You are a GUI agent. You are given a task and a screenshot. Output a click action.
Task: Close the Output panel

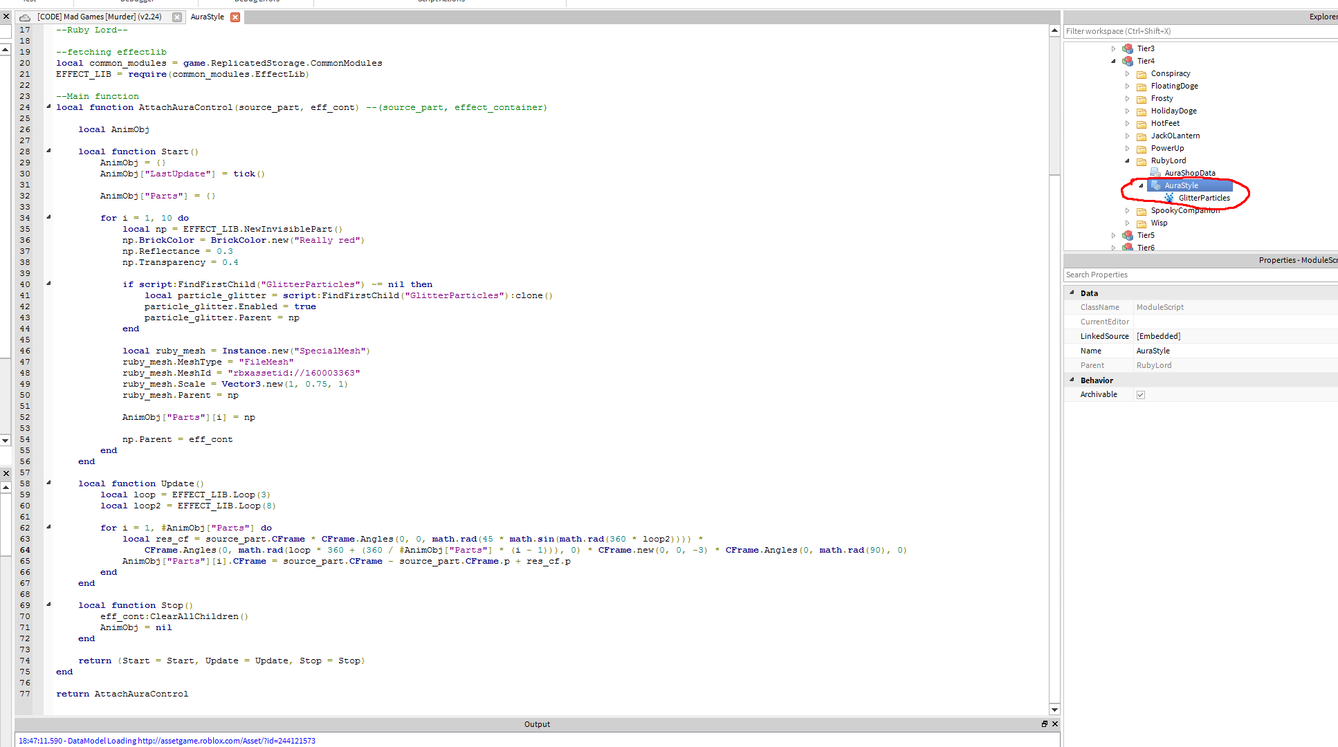click(x=1054, y=724)
